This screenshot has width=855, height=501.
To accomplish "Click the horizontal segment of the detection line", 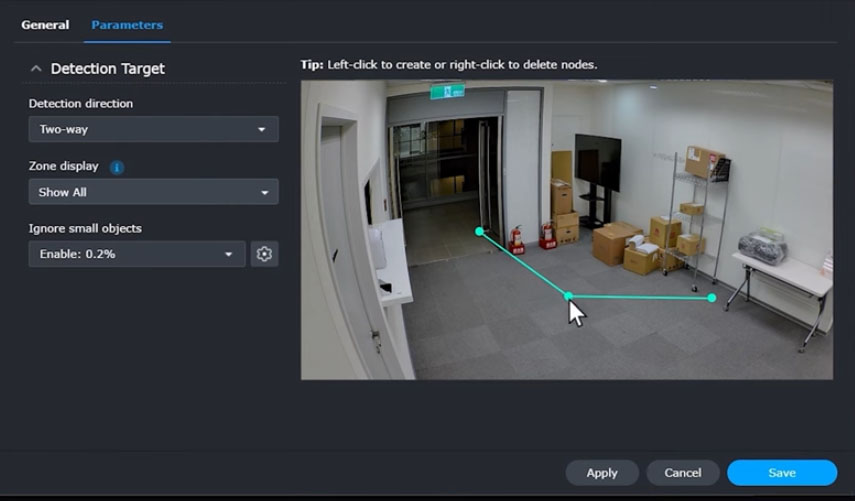I will (640, 297).
